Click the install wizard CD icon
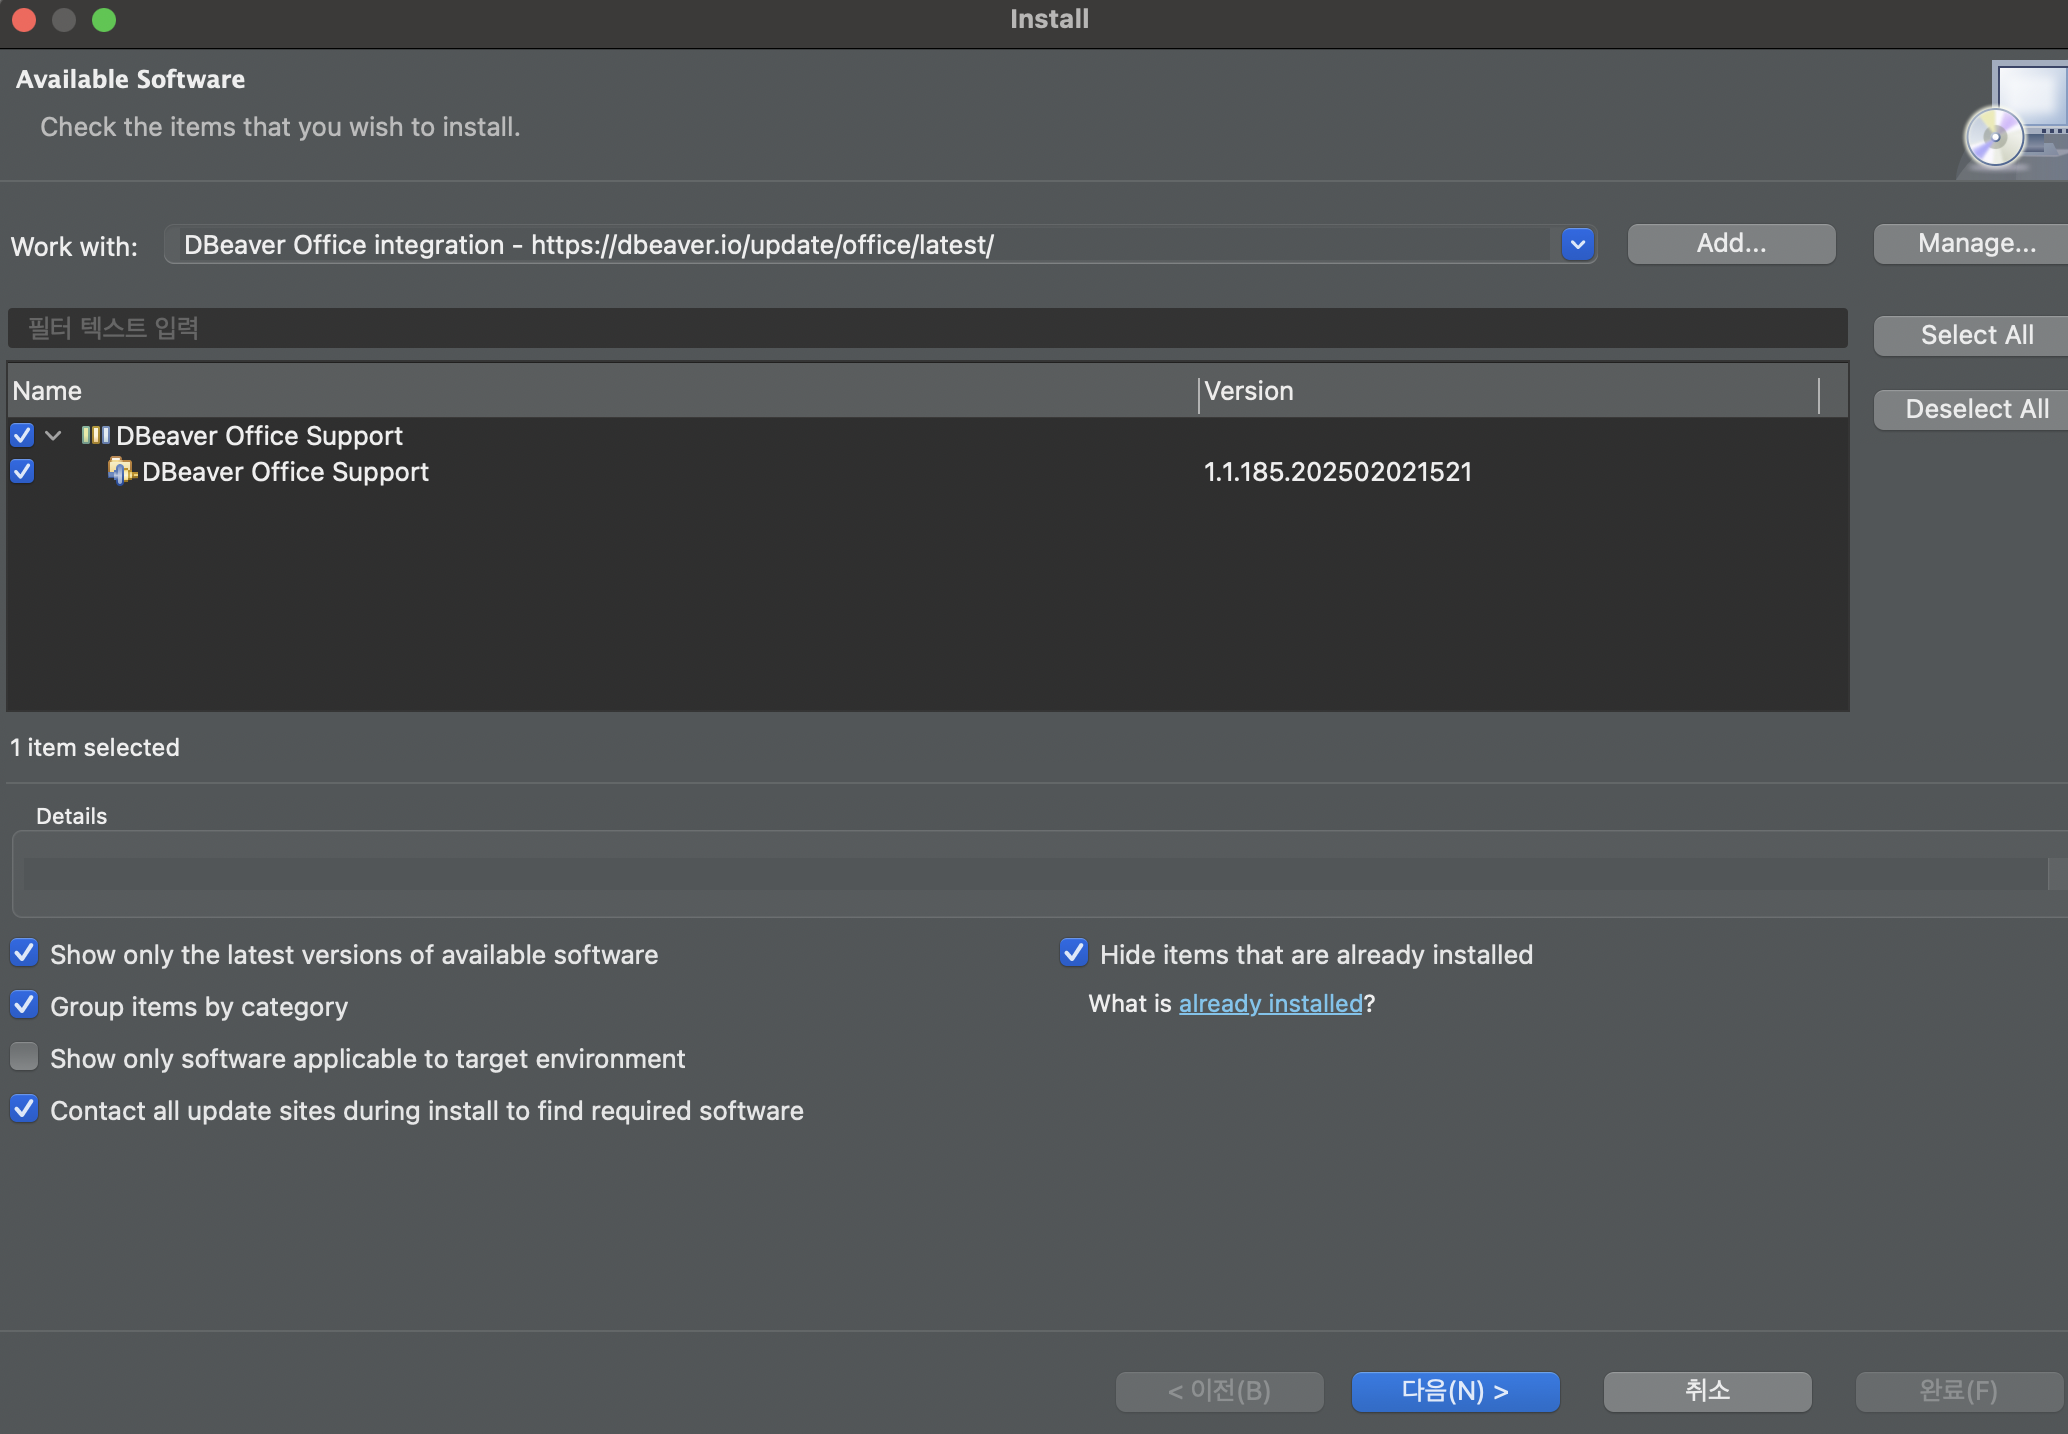Screen dimensions: 2068x1434 [1995, 136]
